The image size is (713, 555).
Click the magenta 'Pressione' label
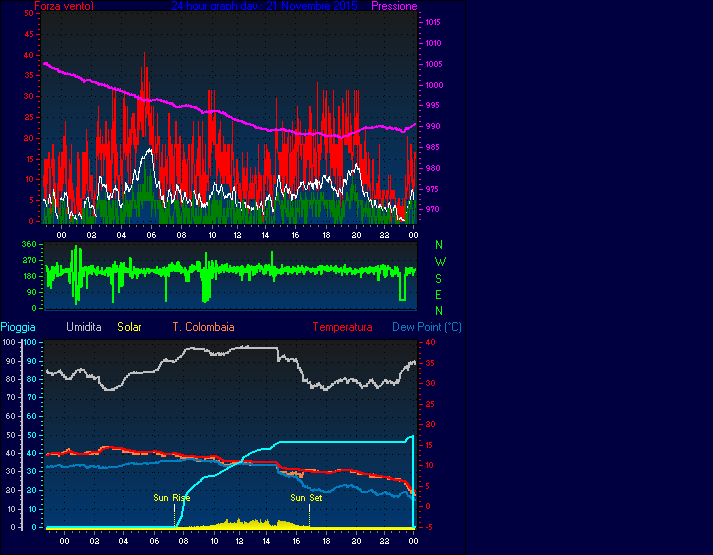394,6
